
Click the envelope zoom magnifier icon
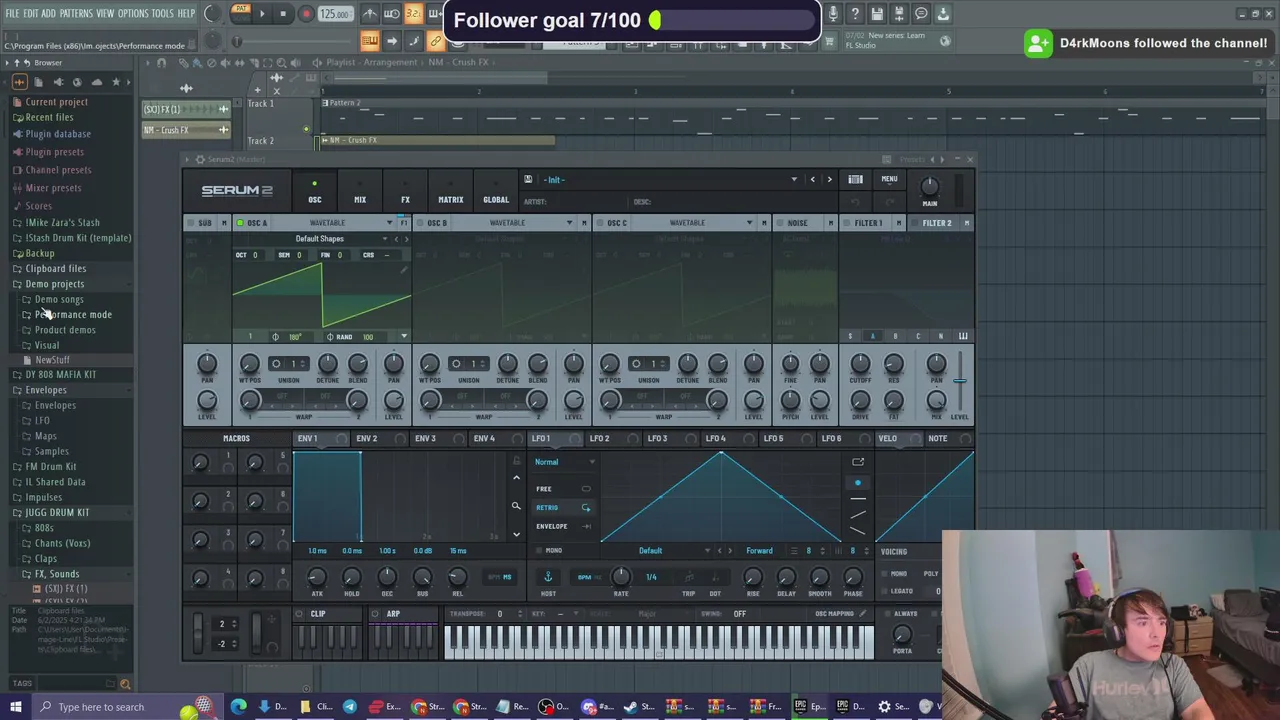click(516, 506)
